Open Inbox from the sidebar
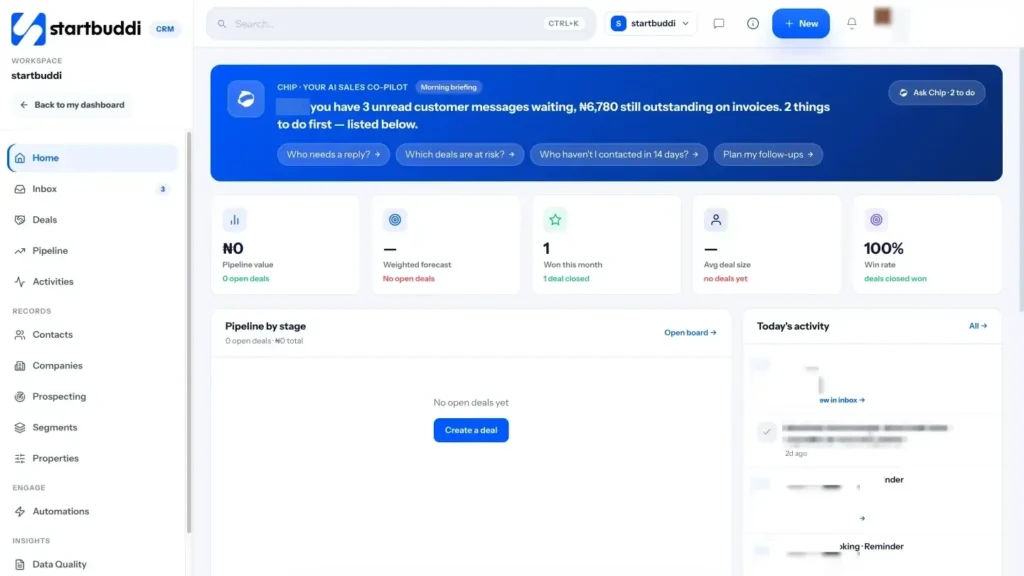 click(93, 189)
